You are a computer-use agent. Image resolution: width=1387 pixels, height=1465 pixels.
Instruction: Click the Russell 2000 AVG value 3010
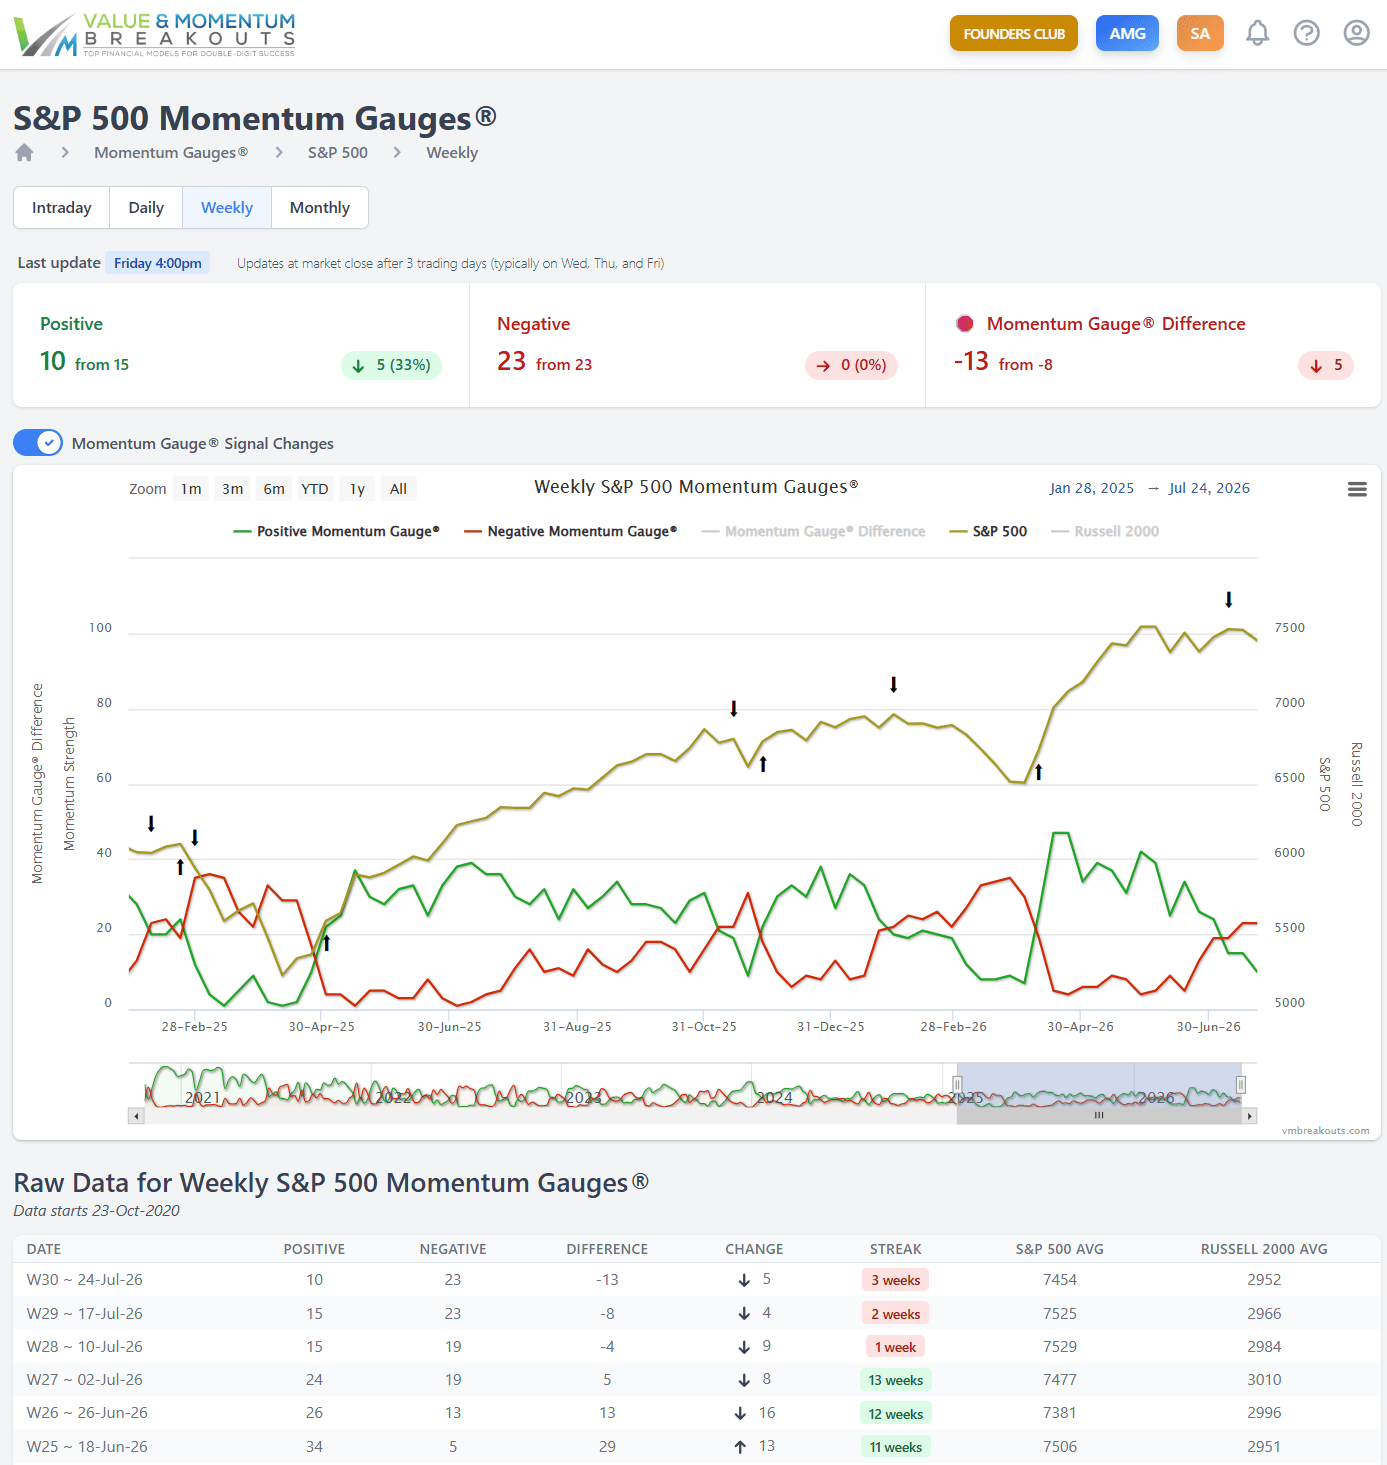click(1264, 1380)
